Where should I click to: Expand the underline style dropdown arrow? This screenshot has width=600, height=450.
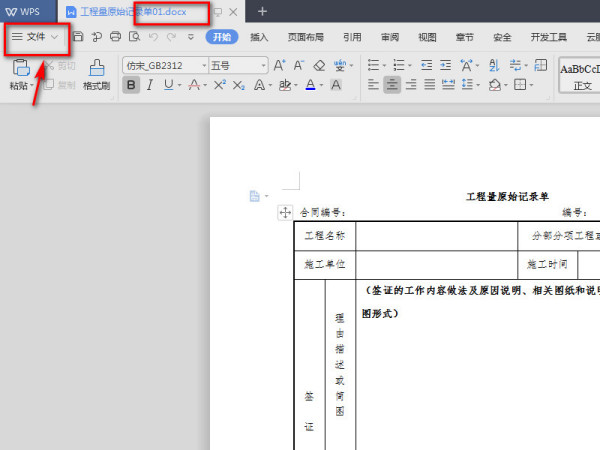pyautogui.click(x=179, y=85)
